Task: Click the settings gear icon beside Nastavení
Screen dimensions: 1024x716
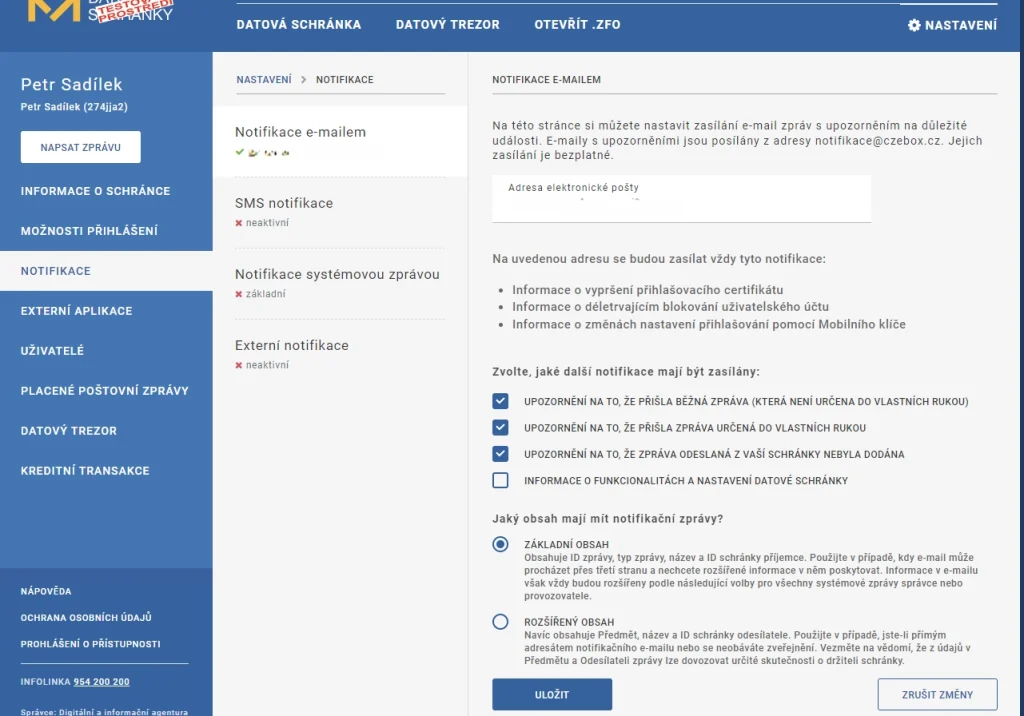Action: tap(913, 25)
